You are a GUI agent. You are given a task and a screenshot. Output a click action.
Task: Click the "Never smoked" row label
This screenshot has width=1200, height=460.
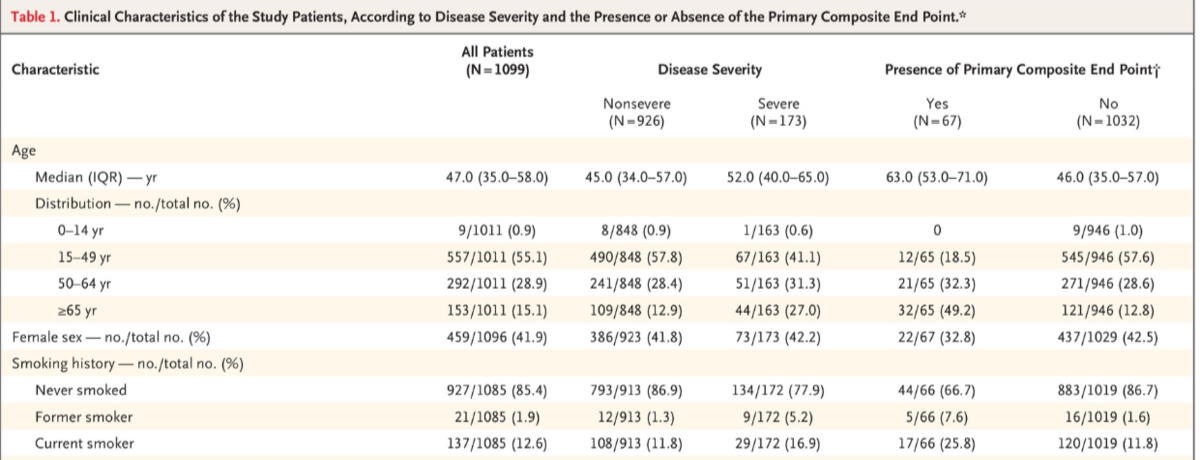click(x=80, y=389)
